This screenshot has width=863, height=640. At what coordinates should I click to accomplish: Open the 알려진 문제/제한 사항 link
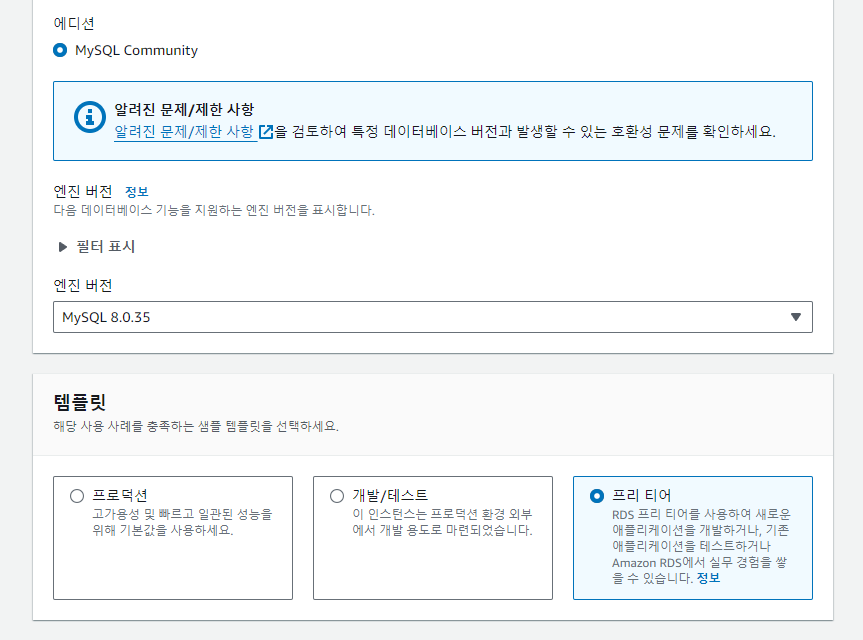tap(184, 132)
